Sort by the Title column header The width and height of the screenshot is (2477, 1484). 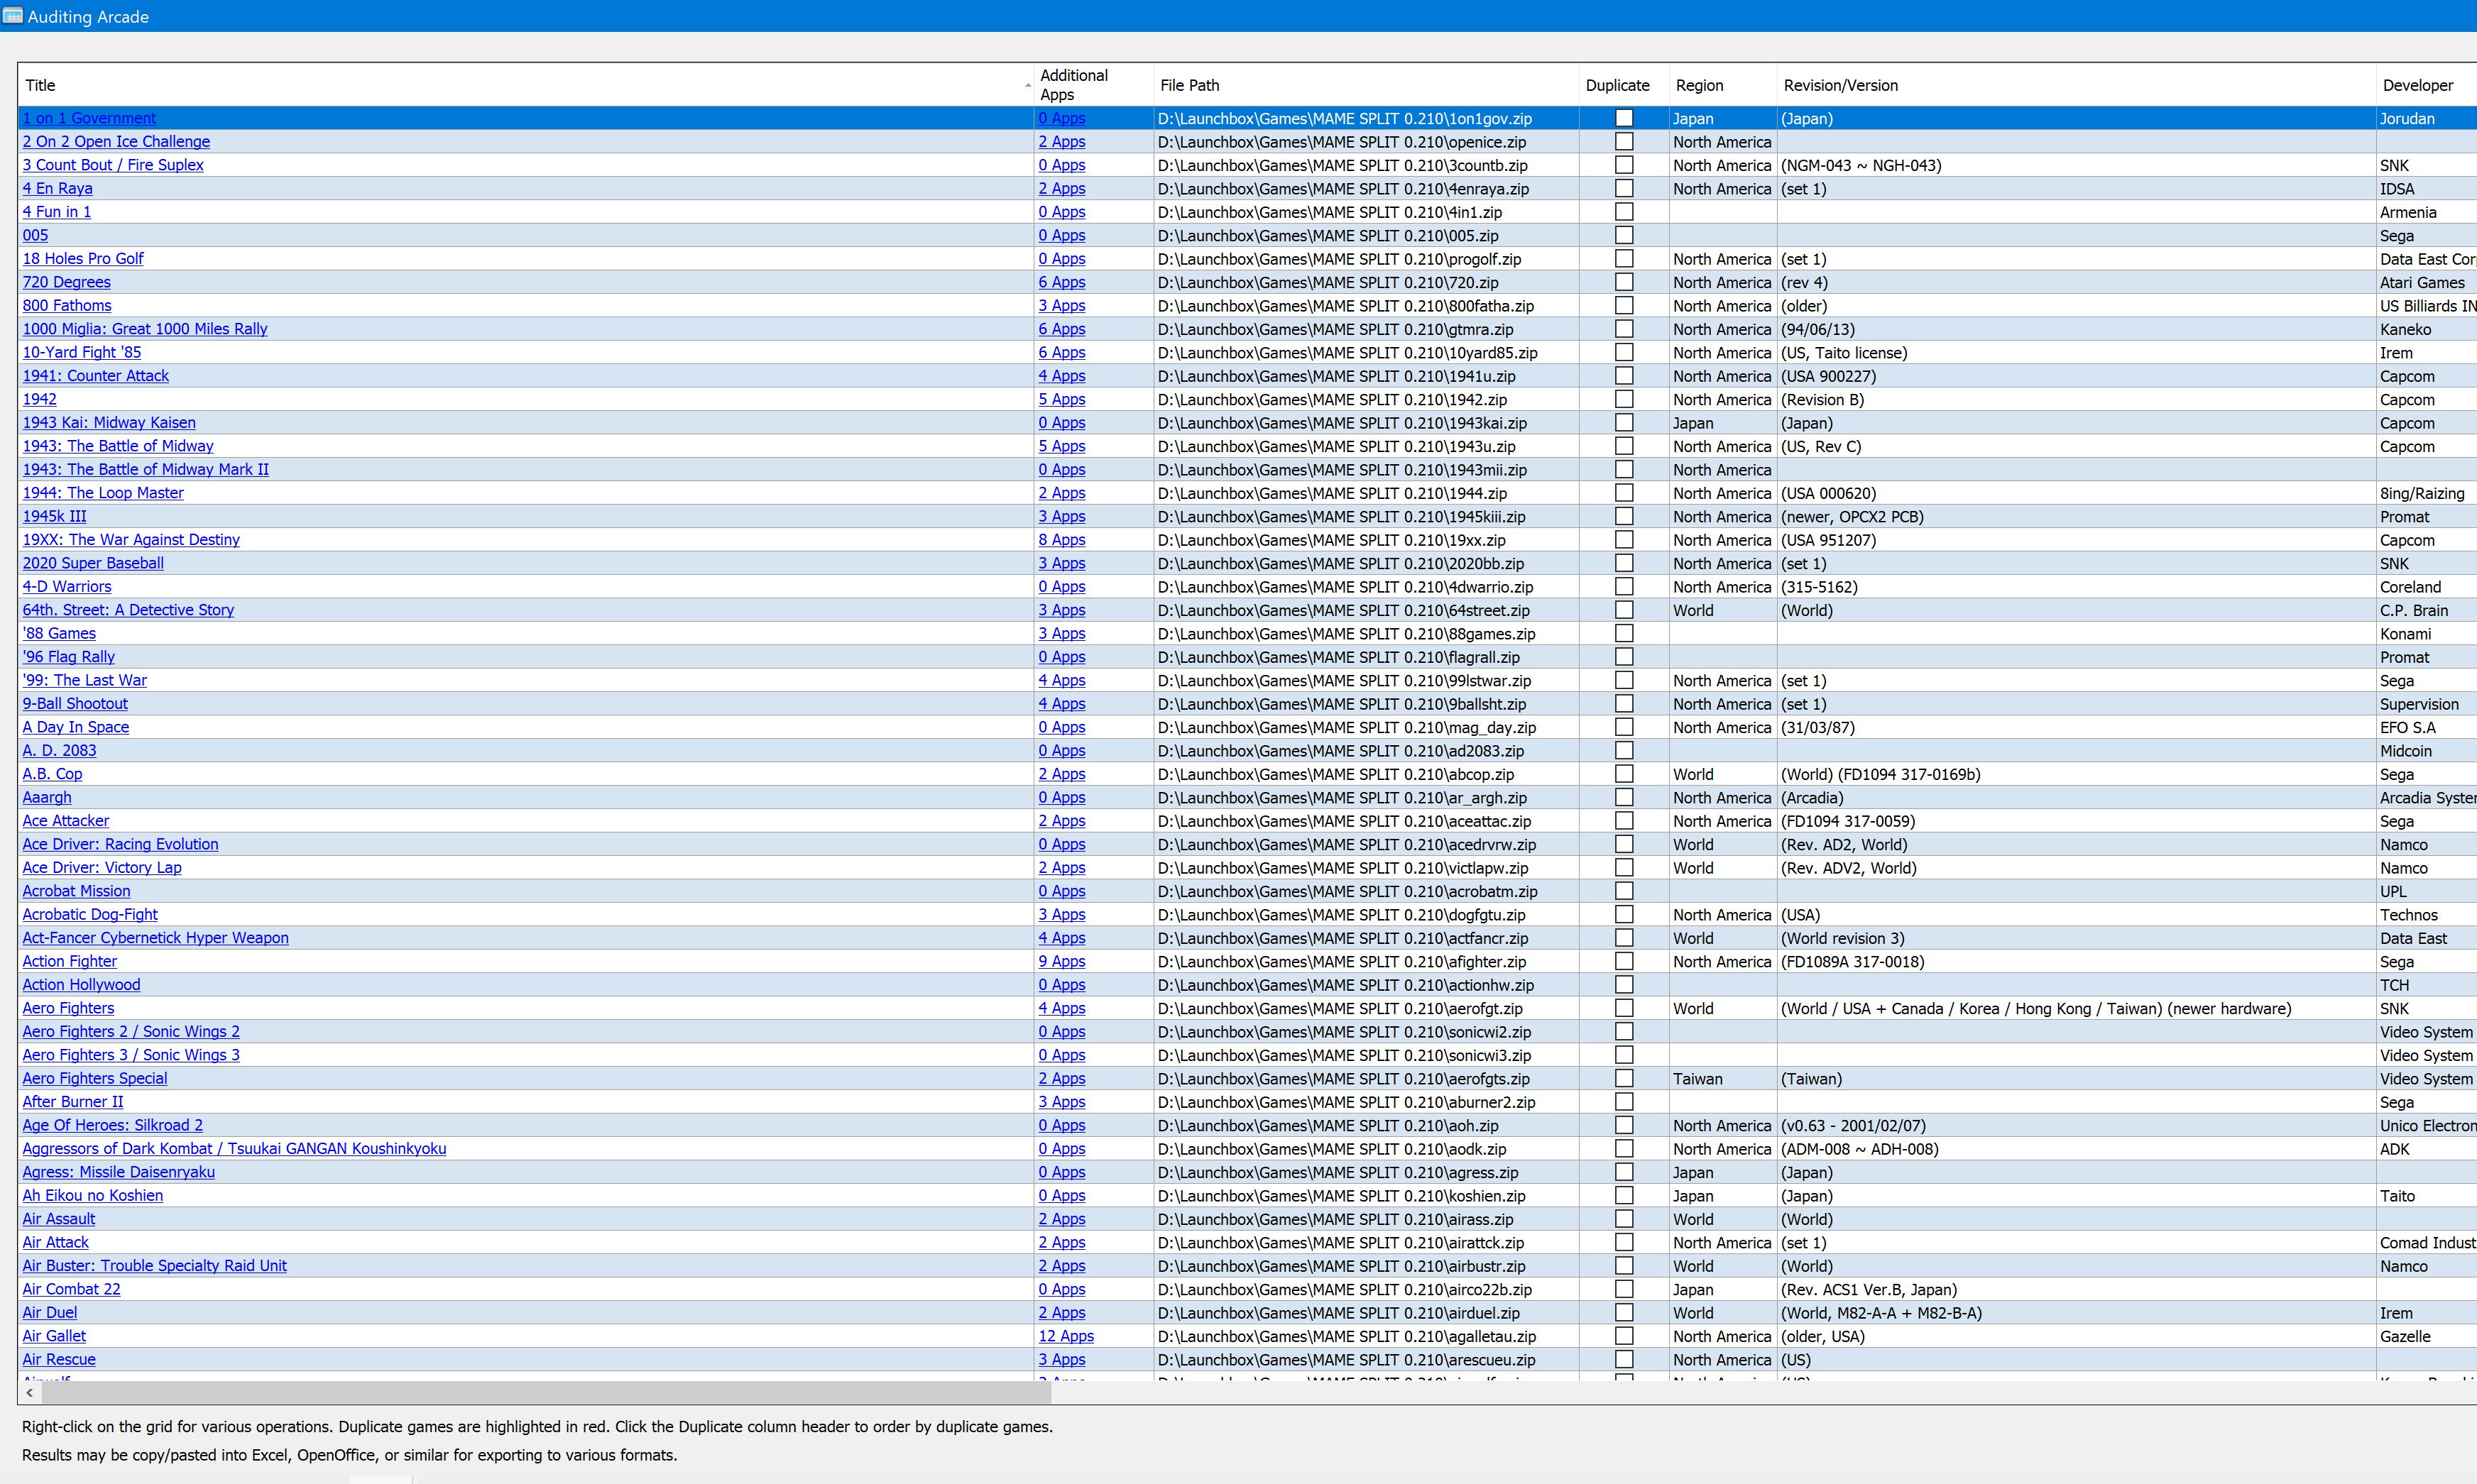pyautogui.click(x=526, y=85)
